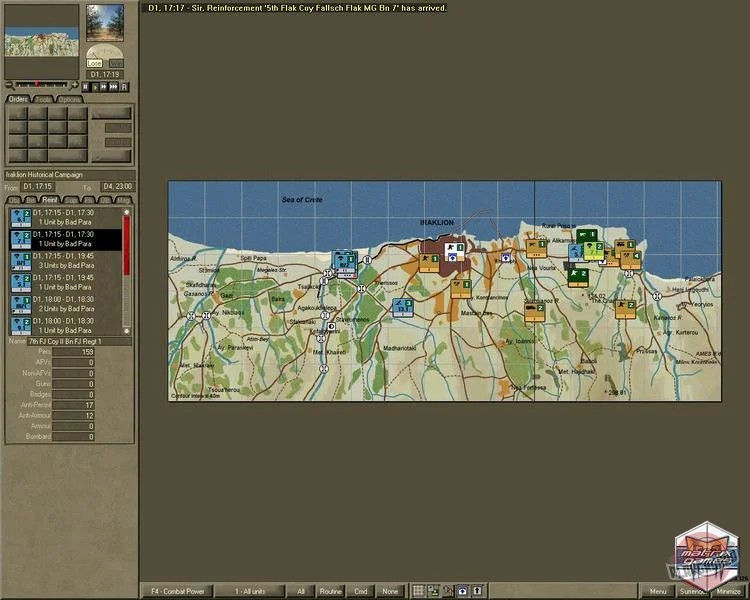Pause the game clock

point(86,87)
